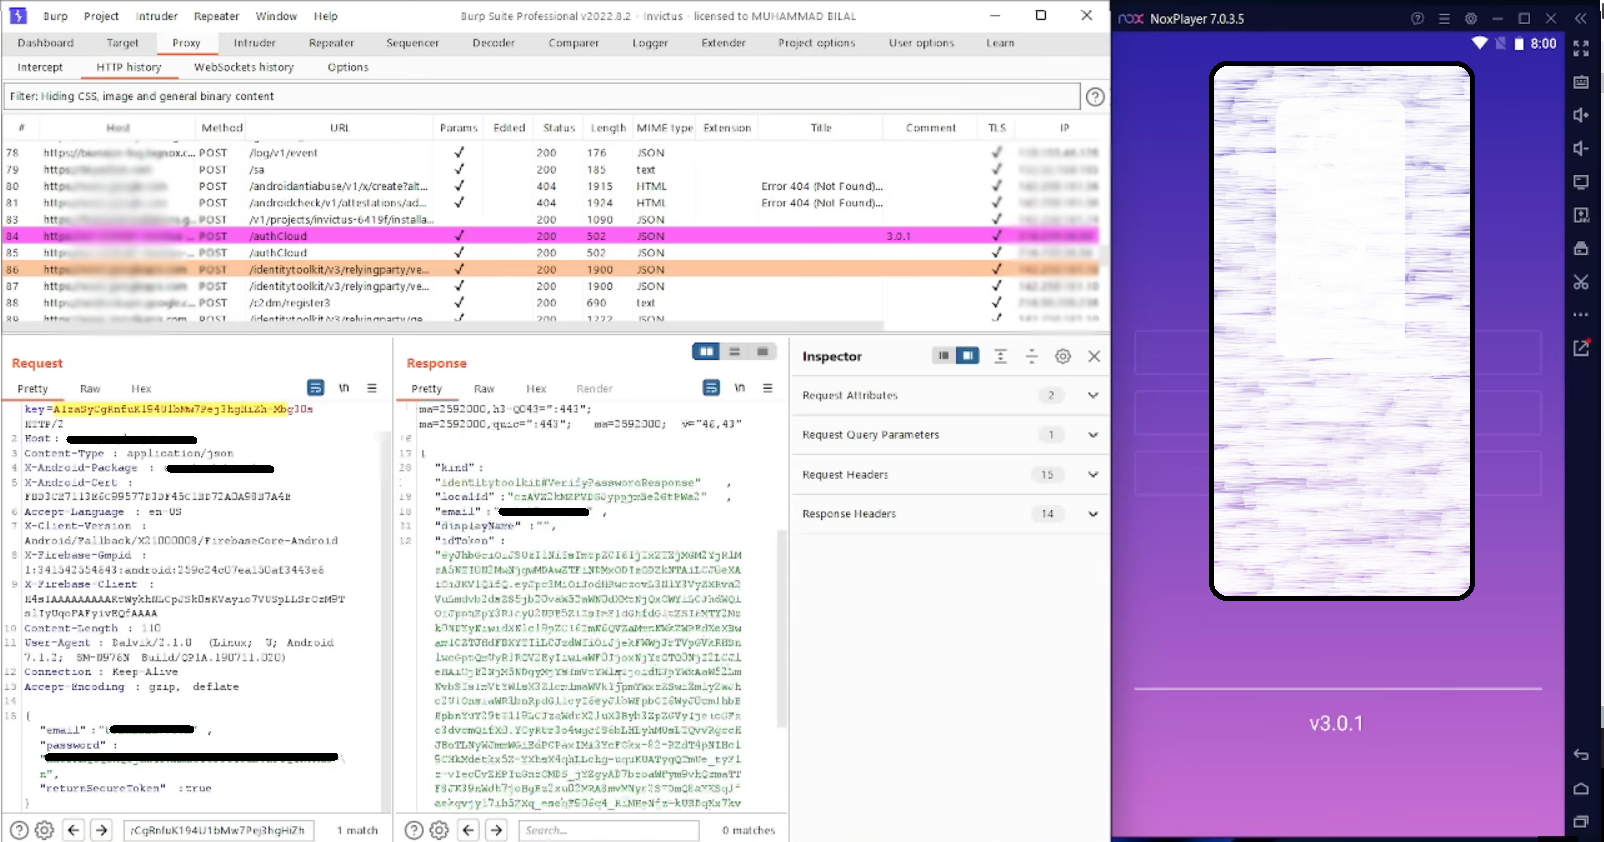Click the NoxPlayer volume up control
This screenshot has width=1604, height=842.
tap(1581, 115)
